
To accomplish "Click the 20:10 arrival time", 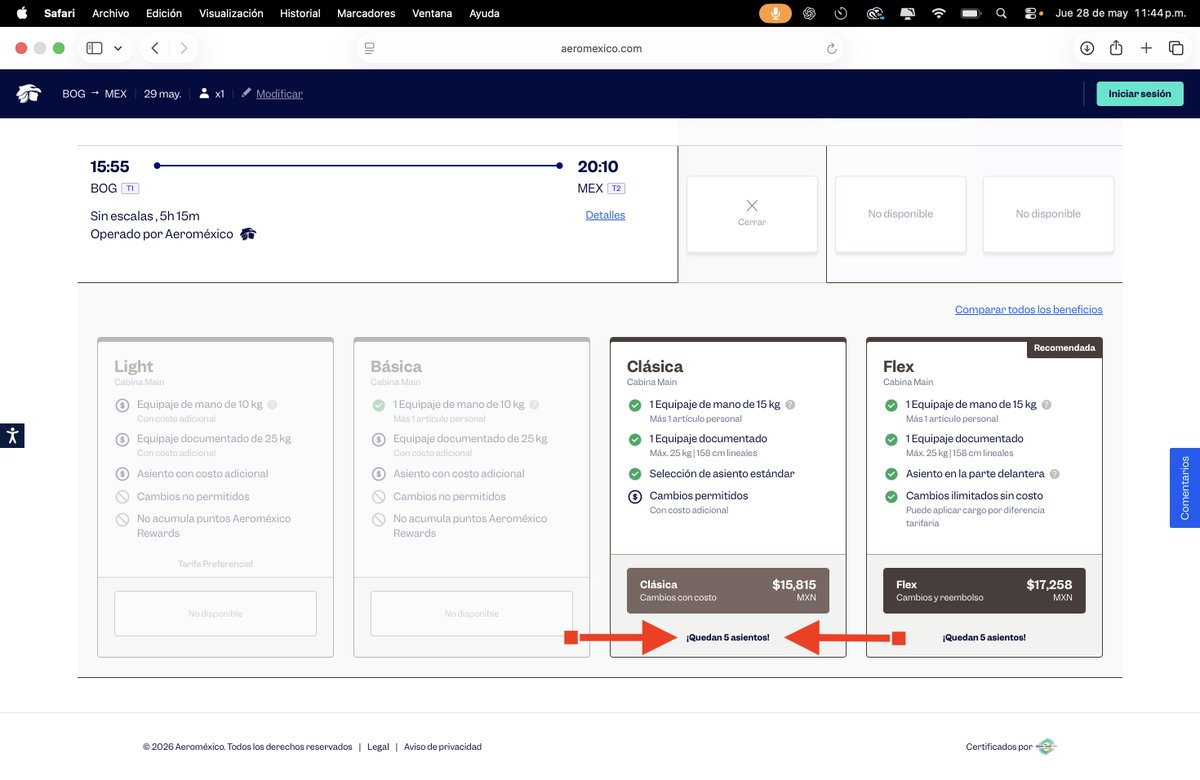I will click(x=598, y=167).
